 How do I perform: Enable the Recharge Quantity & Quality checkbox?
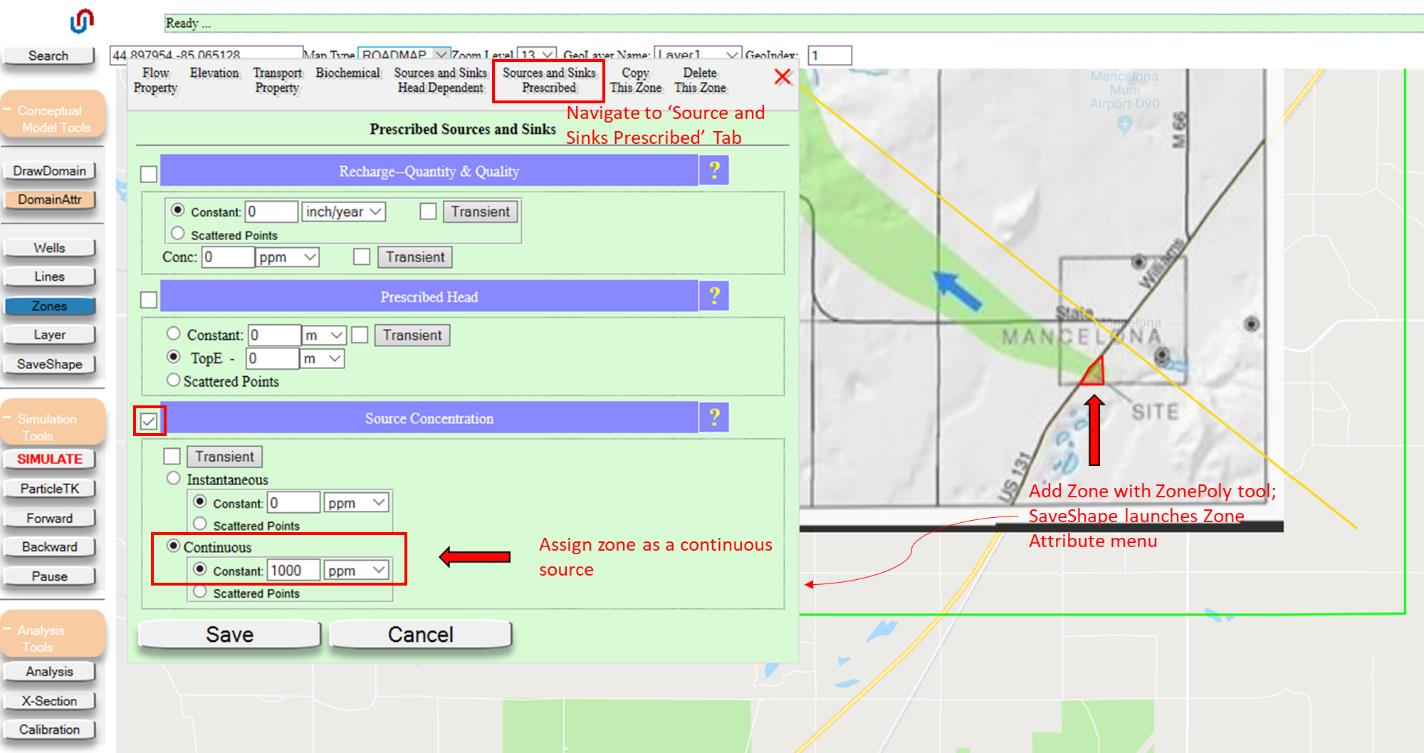[x=149, y=175]
